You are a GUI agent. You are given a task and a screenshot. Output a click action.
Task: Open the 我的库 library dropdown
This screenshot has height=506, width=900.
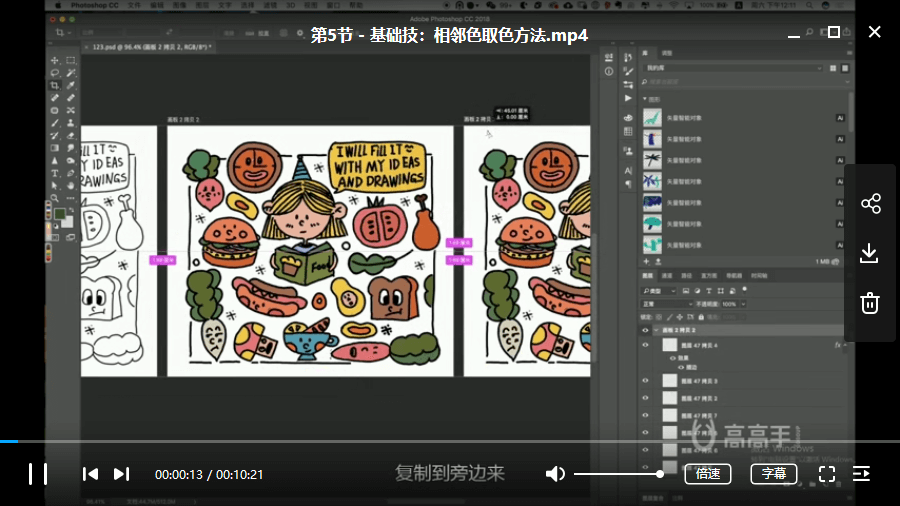(x=734, y=68)
